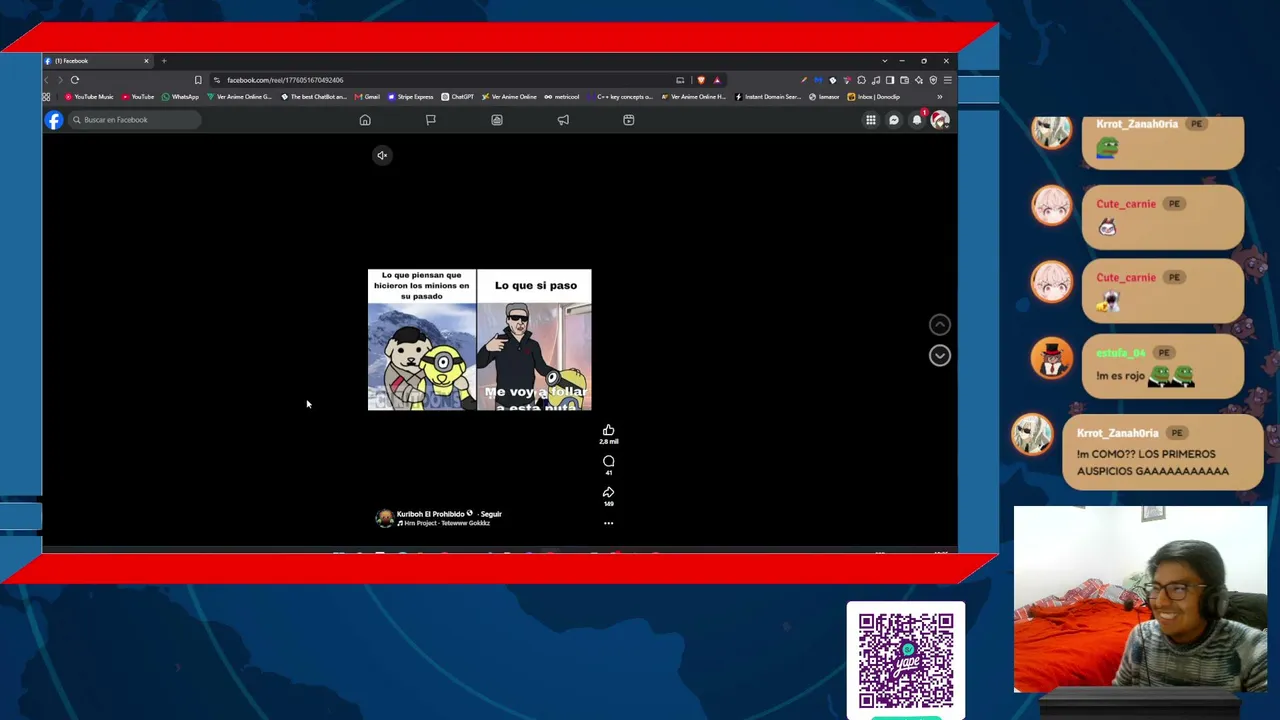Open the Hrn Project audio track link
Screen dimensions: 1280x720
[x=443, y=523]
